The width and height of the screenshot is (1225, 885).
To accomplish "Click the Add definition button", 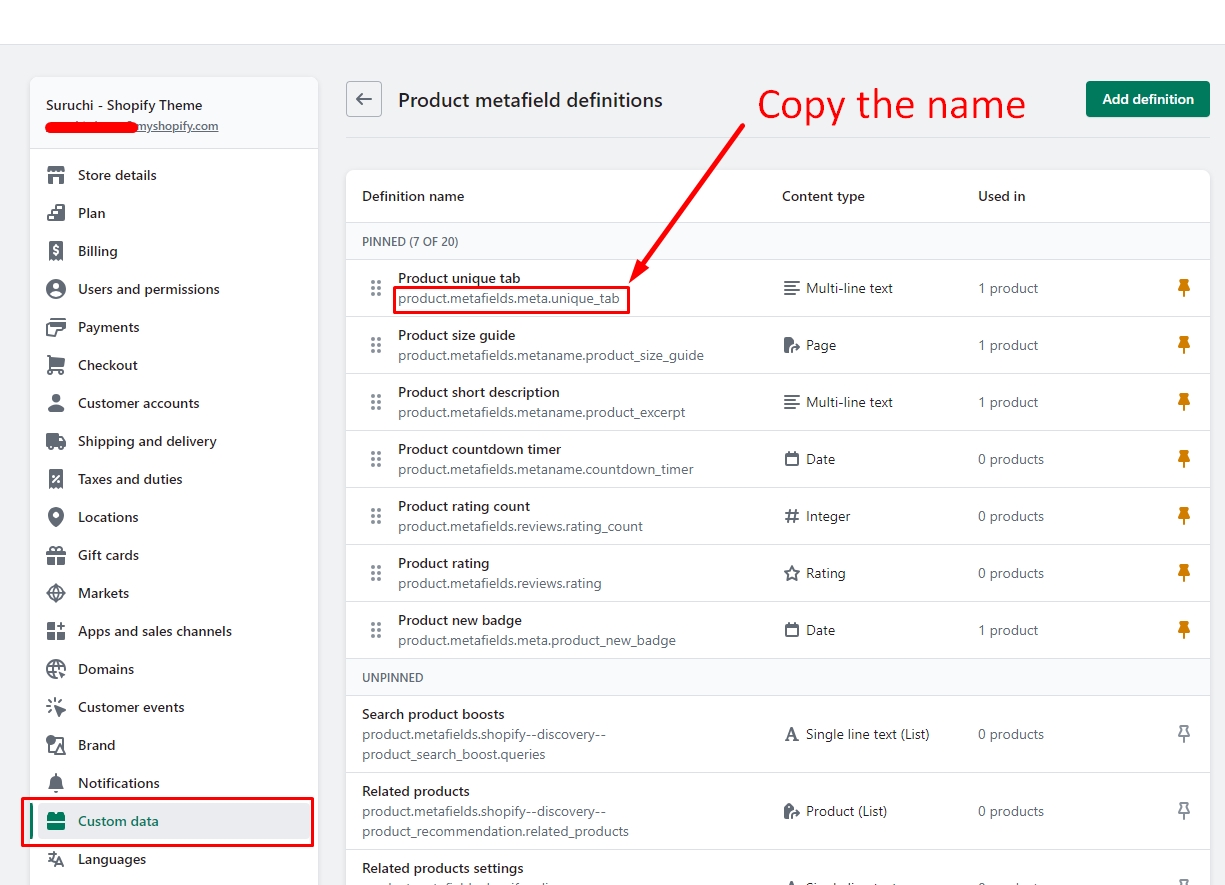I will tap(1147, 99).
